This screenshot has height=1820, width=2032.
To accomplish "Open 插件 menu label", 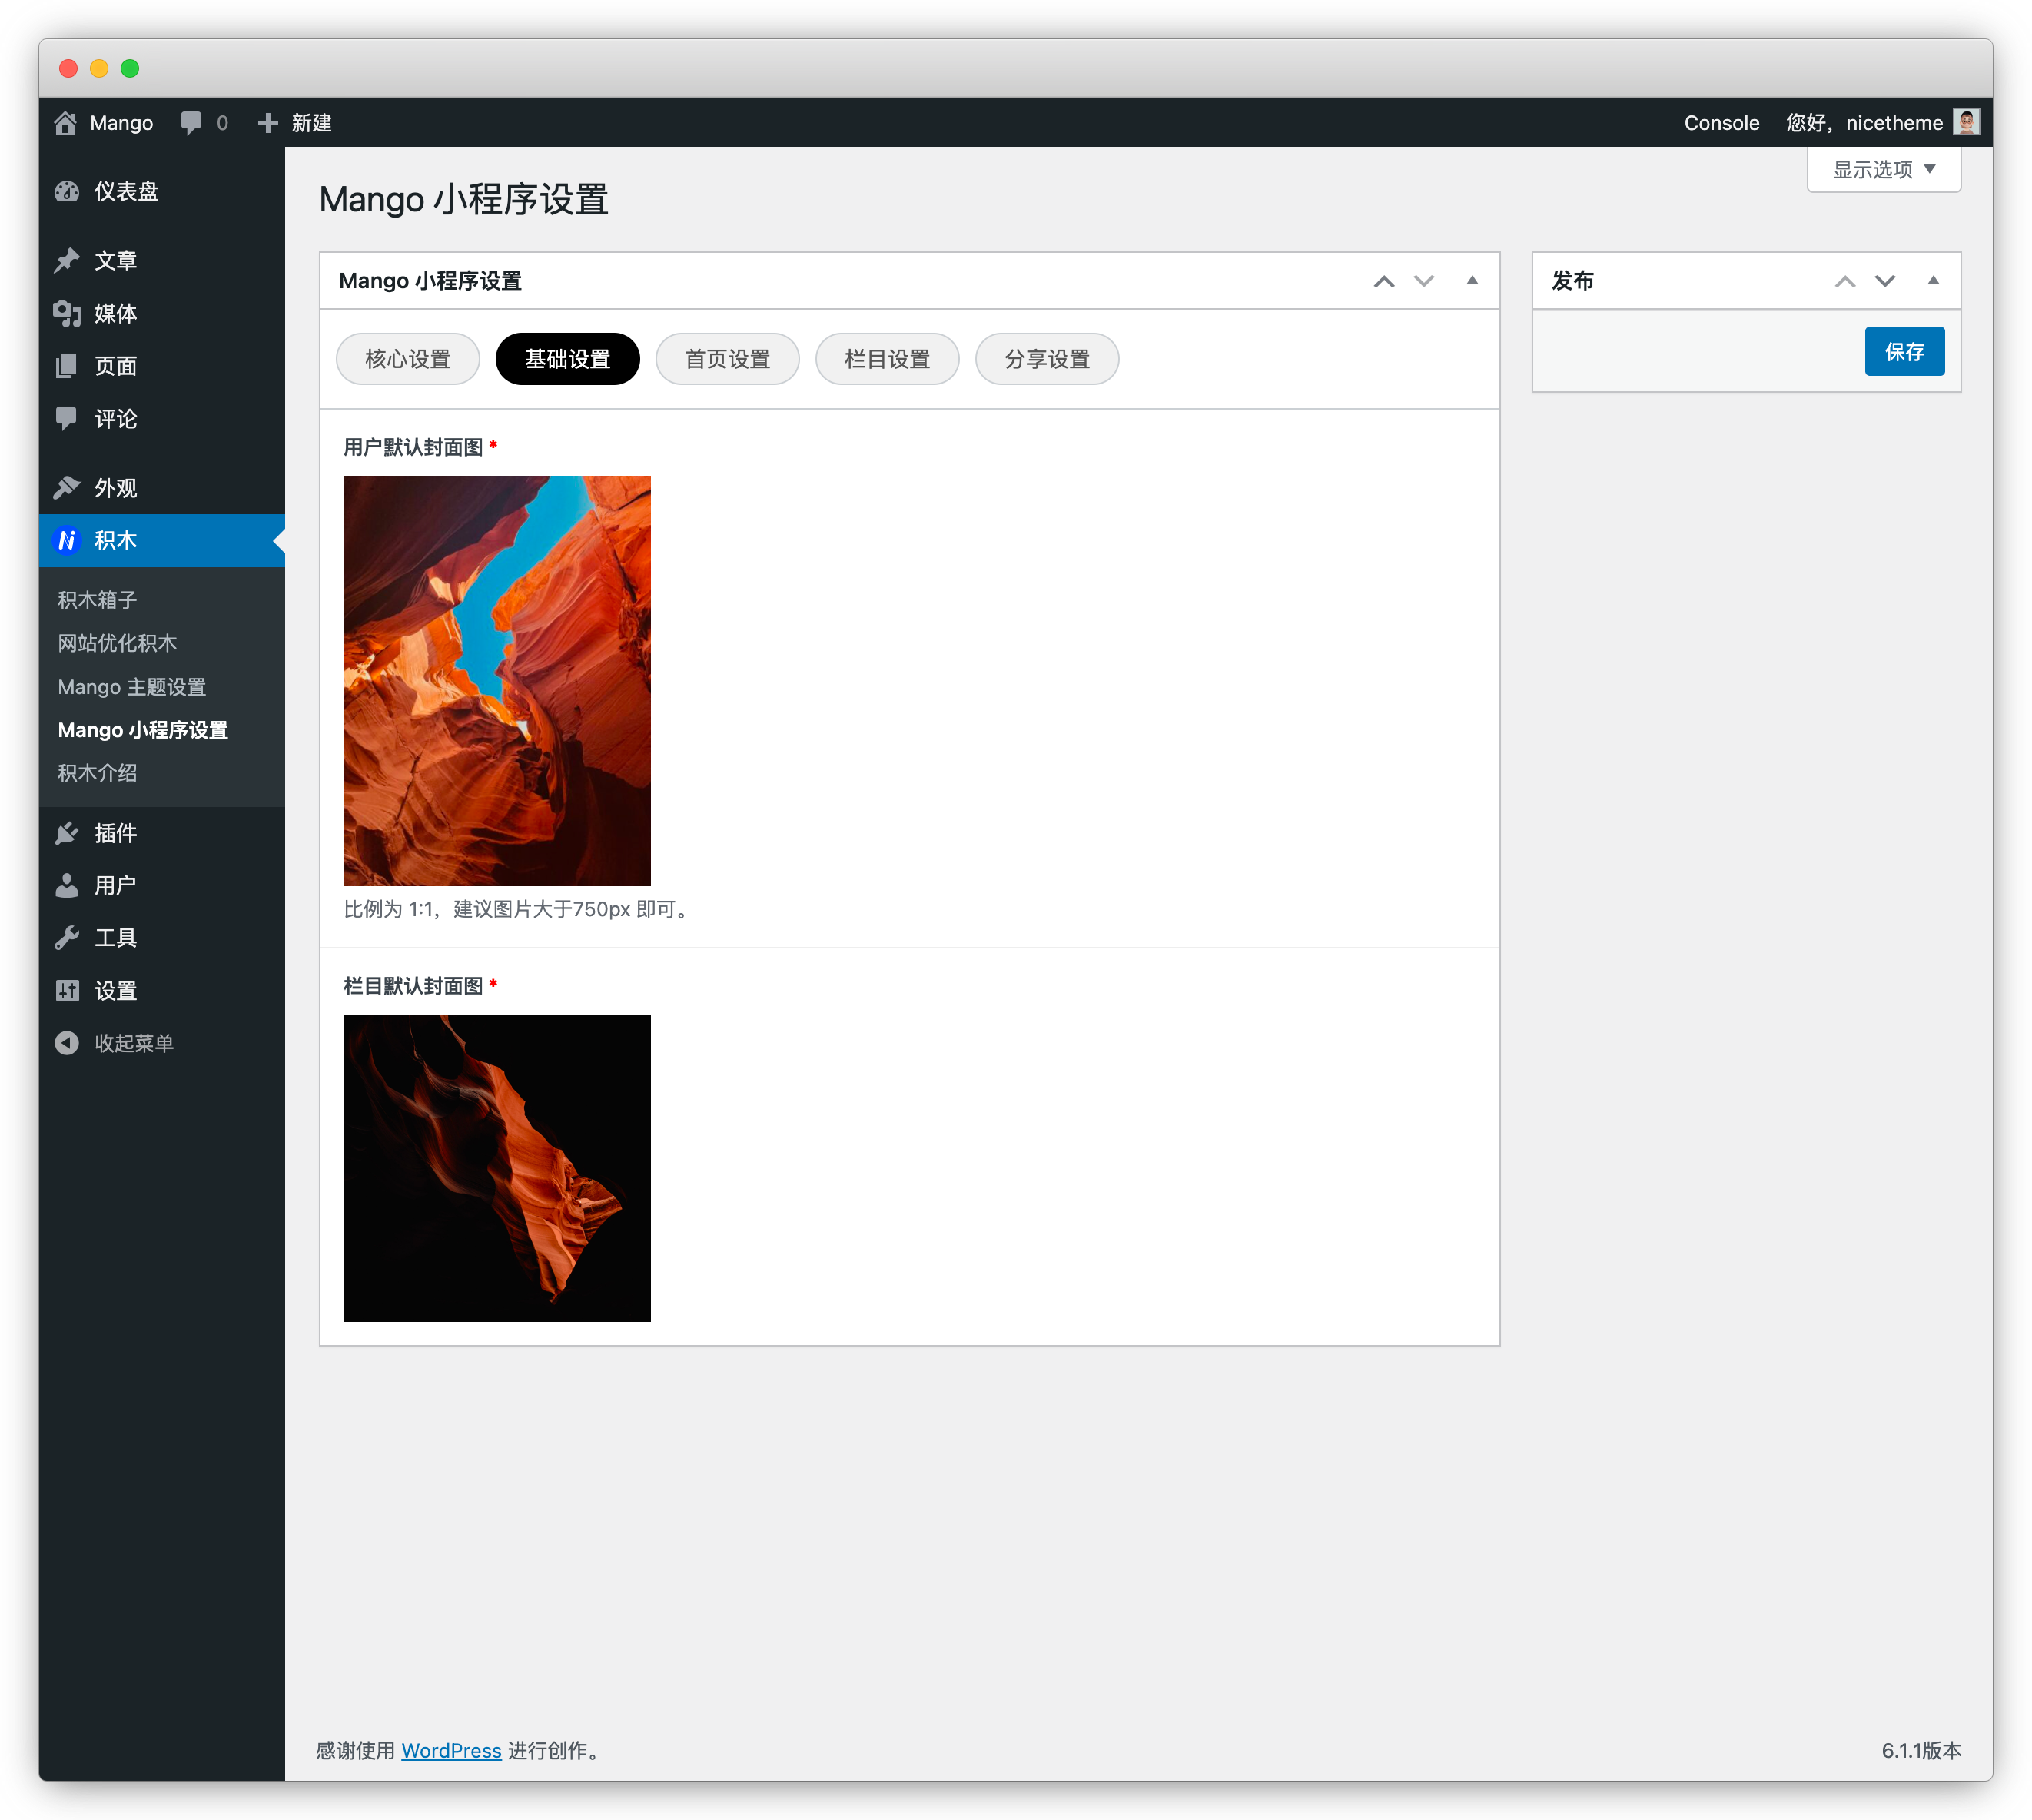I will (116, 833).
